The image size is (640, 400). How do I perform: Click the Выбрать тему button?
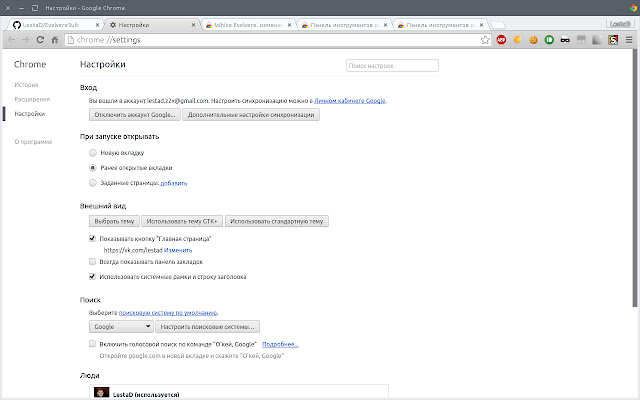114,221
